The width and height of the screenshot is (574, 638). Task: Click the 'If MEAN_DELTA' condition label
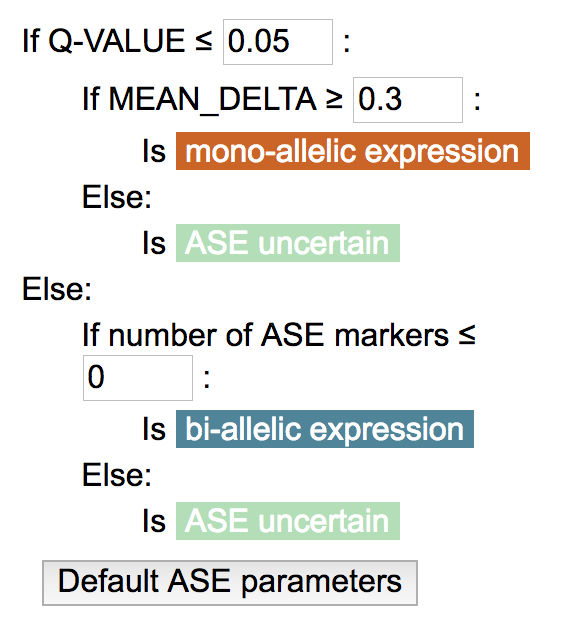[199, 99]
